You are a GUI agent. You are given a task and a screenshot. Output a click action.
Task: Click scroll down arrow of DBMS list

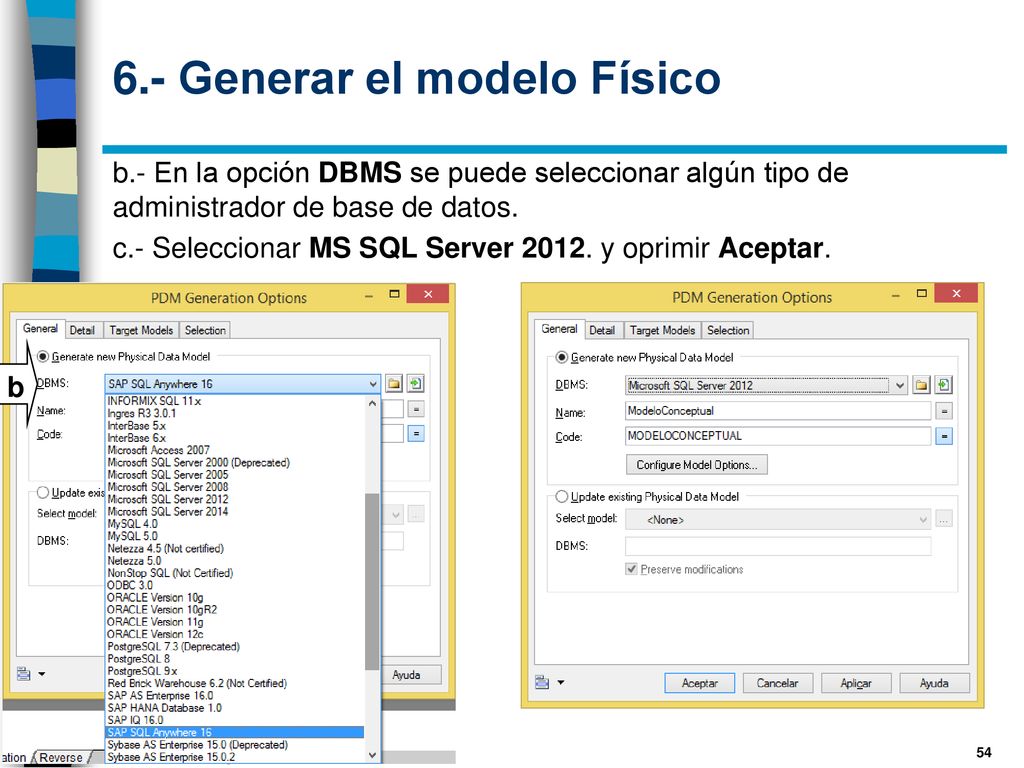372,755
